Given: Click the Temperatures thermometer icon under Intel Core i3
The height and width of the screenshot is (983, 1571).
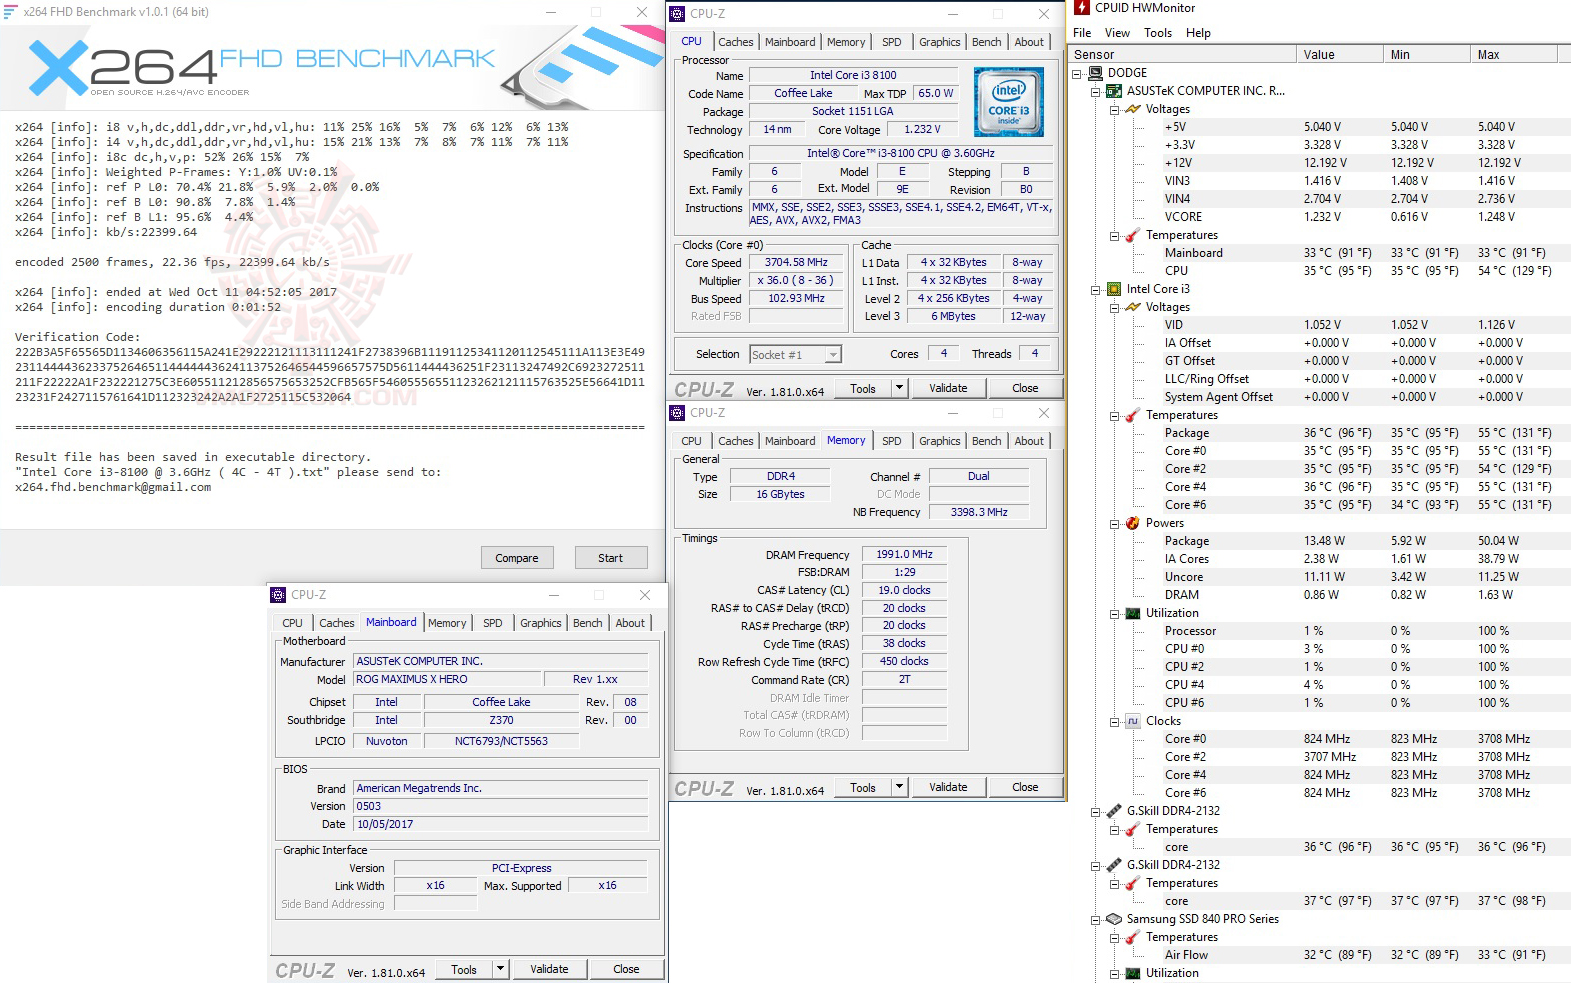Looking at the screenshot, I should coord(1133,415).
